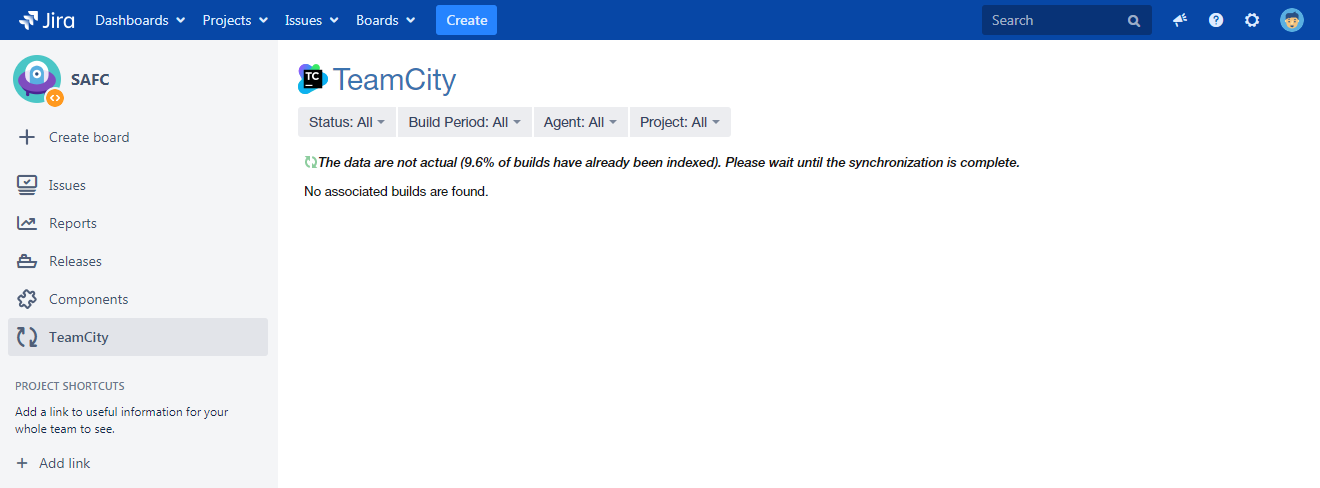Click the Jira logo in header
Screen dimensions: 1320x488
pyautogui.click(x=46, y=20)
